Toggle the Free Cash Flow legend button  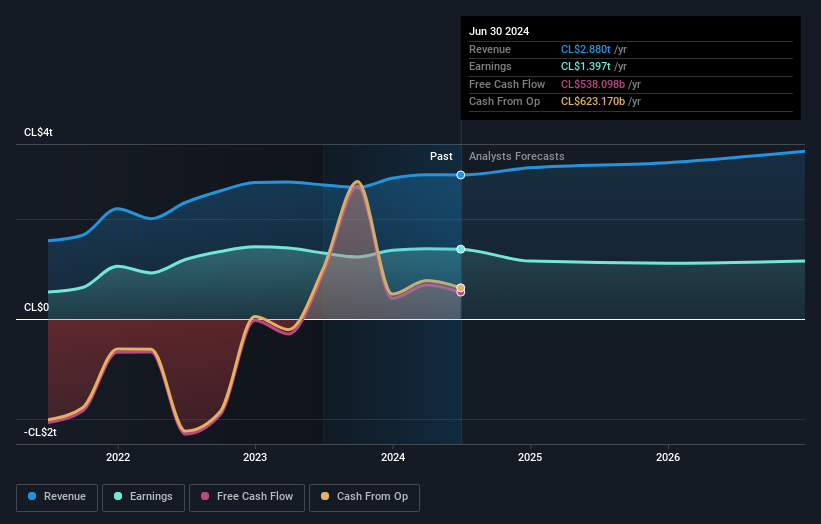click(247, 497)
